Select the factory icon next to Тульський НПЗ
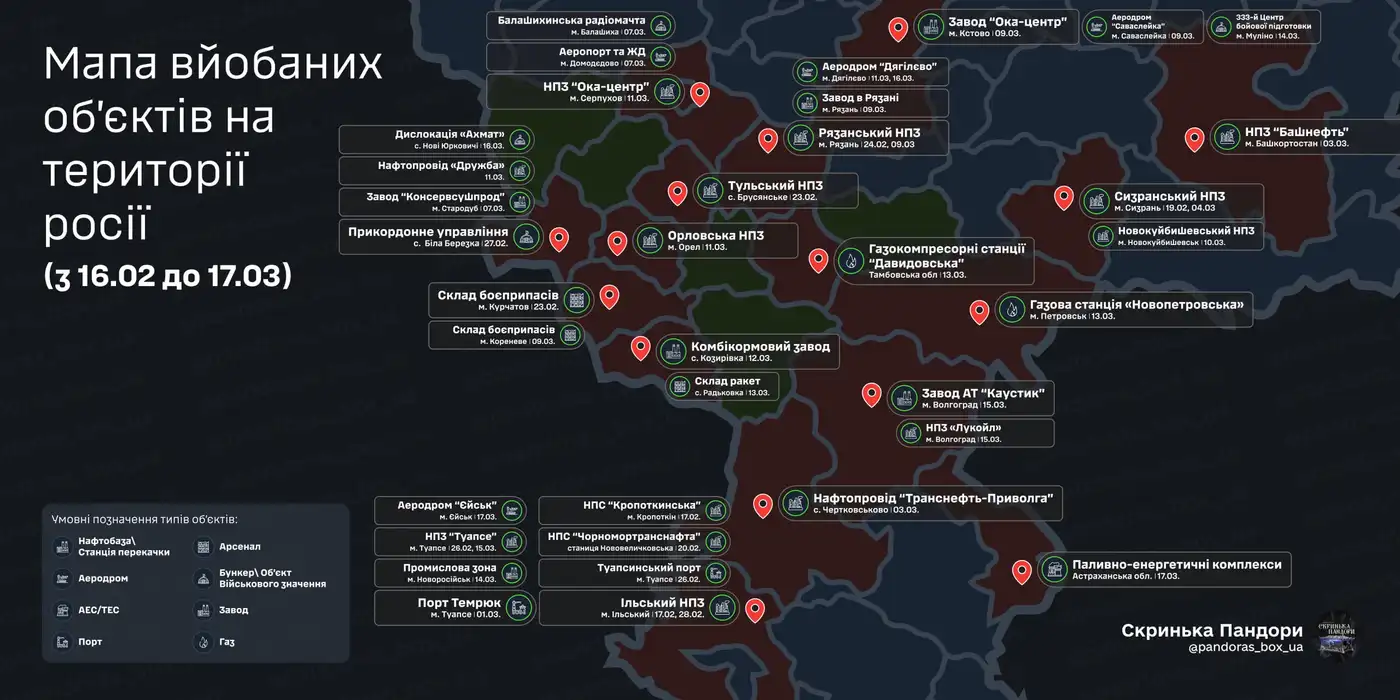 [709, 190]
